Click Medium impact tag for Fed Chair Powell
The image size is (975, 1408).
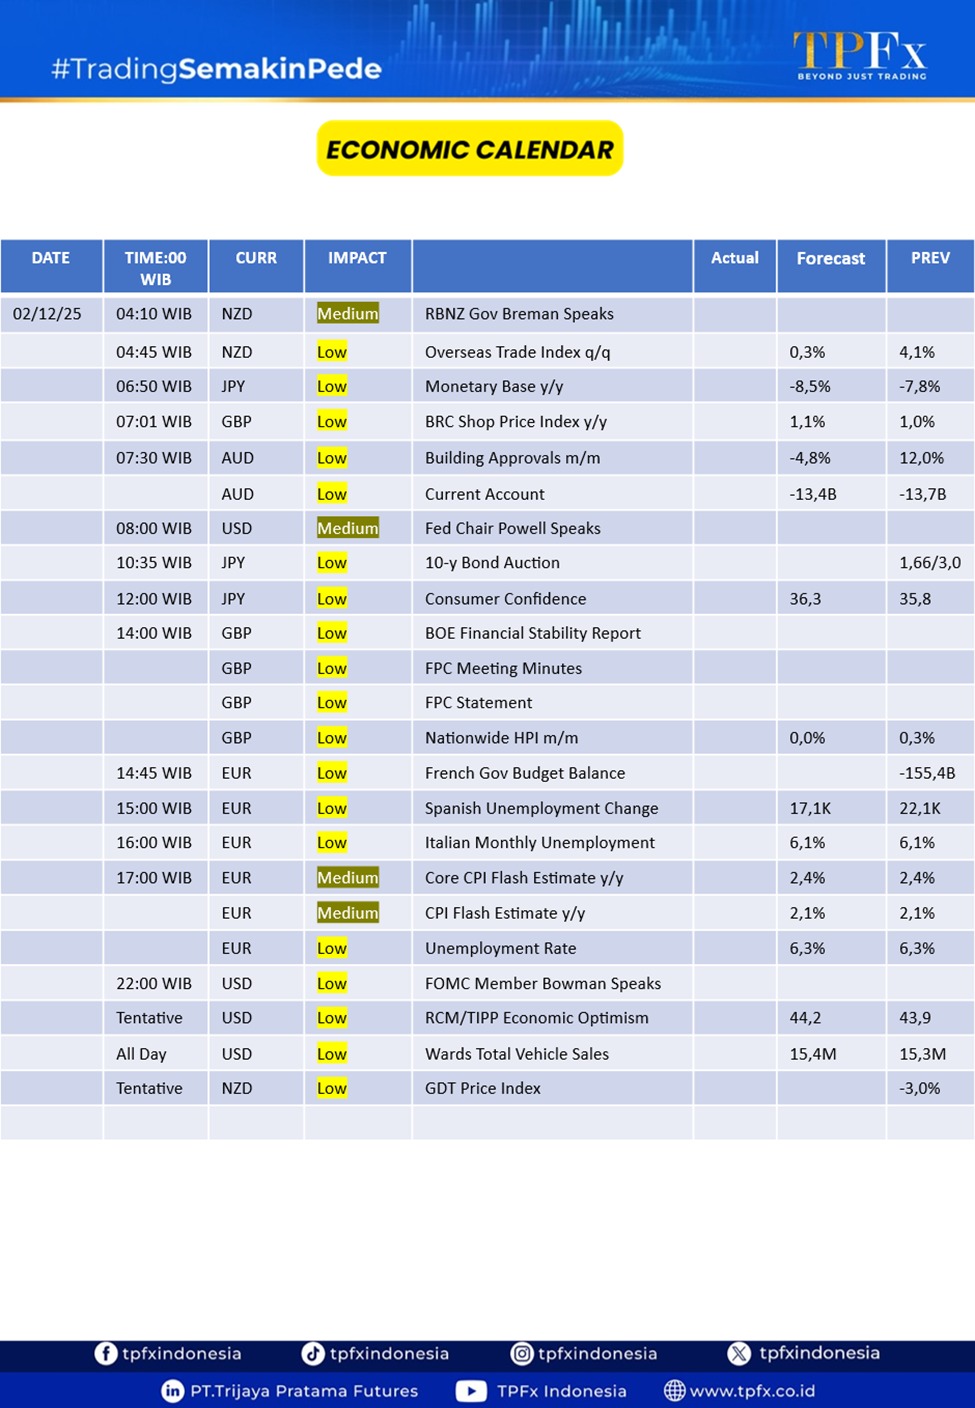click(347, 528)
